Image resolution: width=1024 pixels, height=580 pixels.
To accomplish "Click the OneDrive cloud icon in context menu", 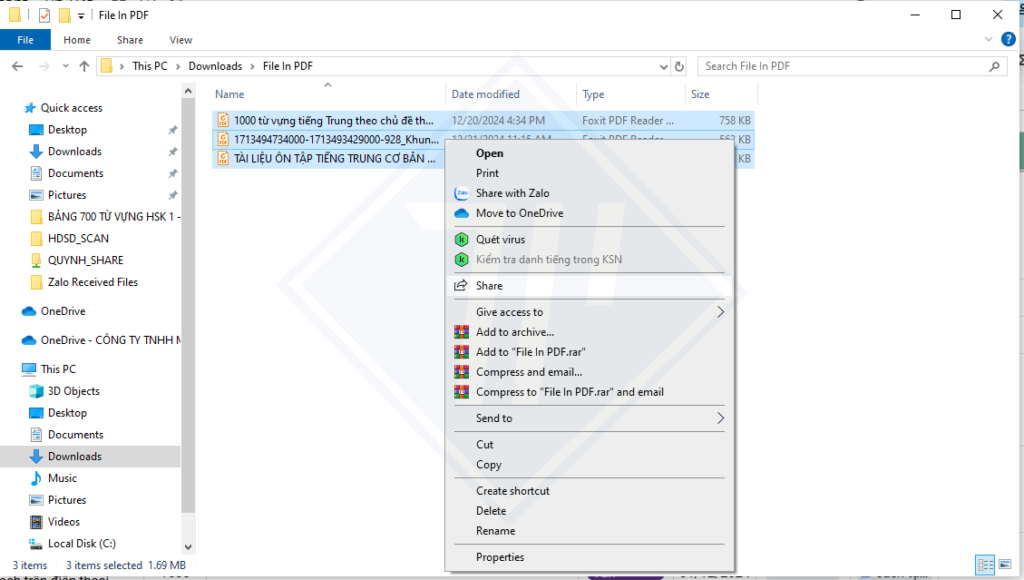I will (461, 213).
